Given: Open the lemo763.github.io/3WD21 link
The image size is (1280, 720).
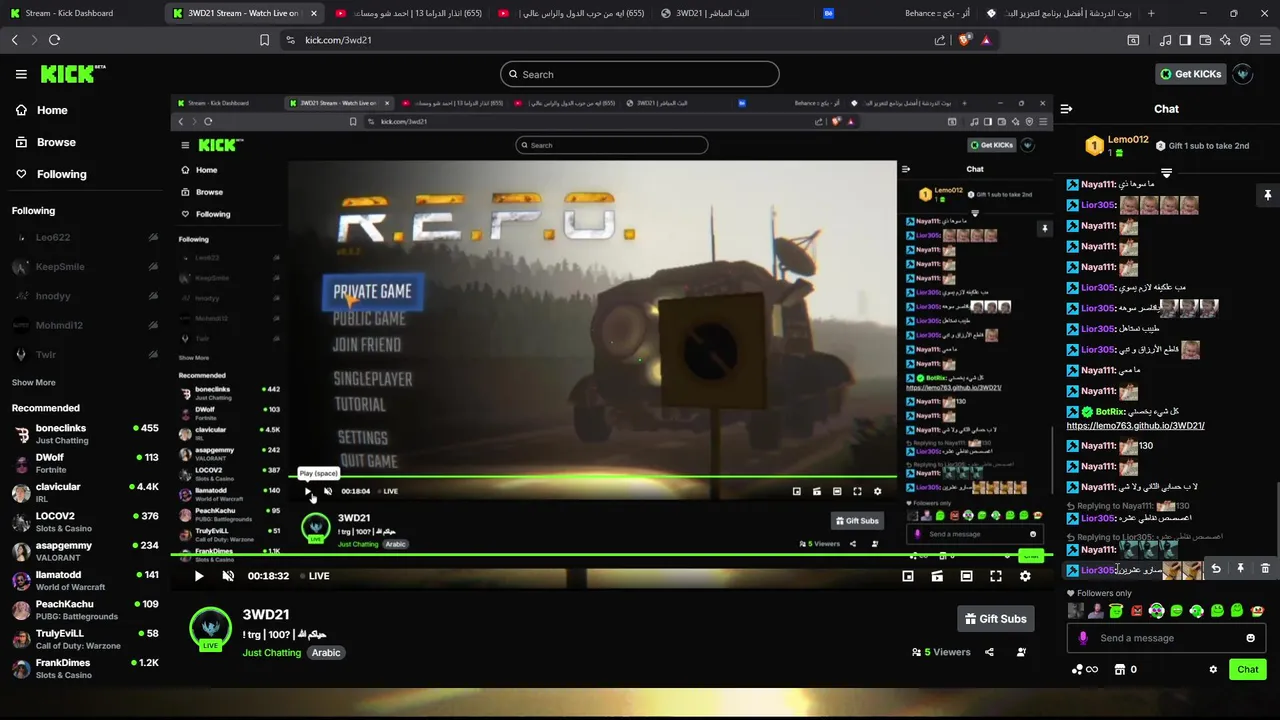Looking at the screenshot, I should [1135, 426].
